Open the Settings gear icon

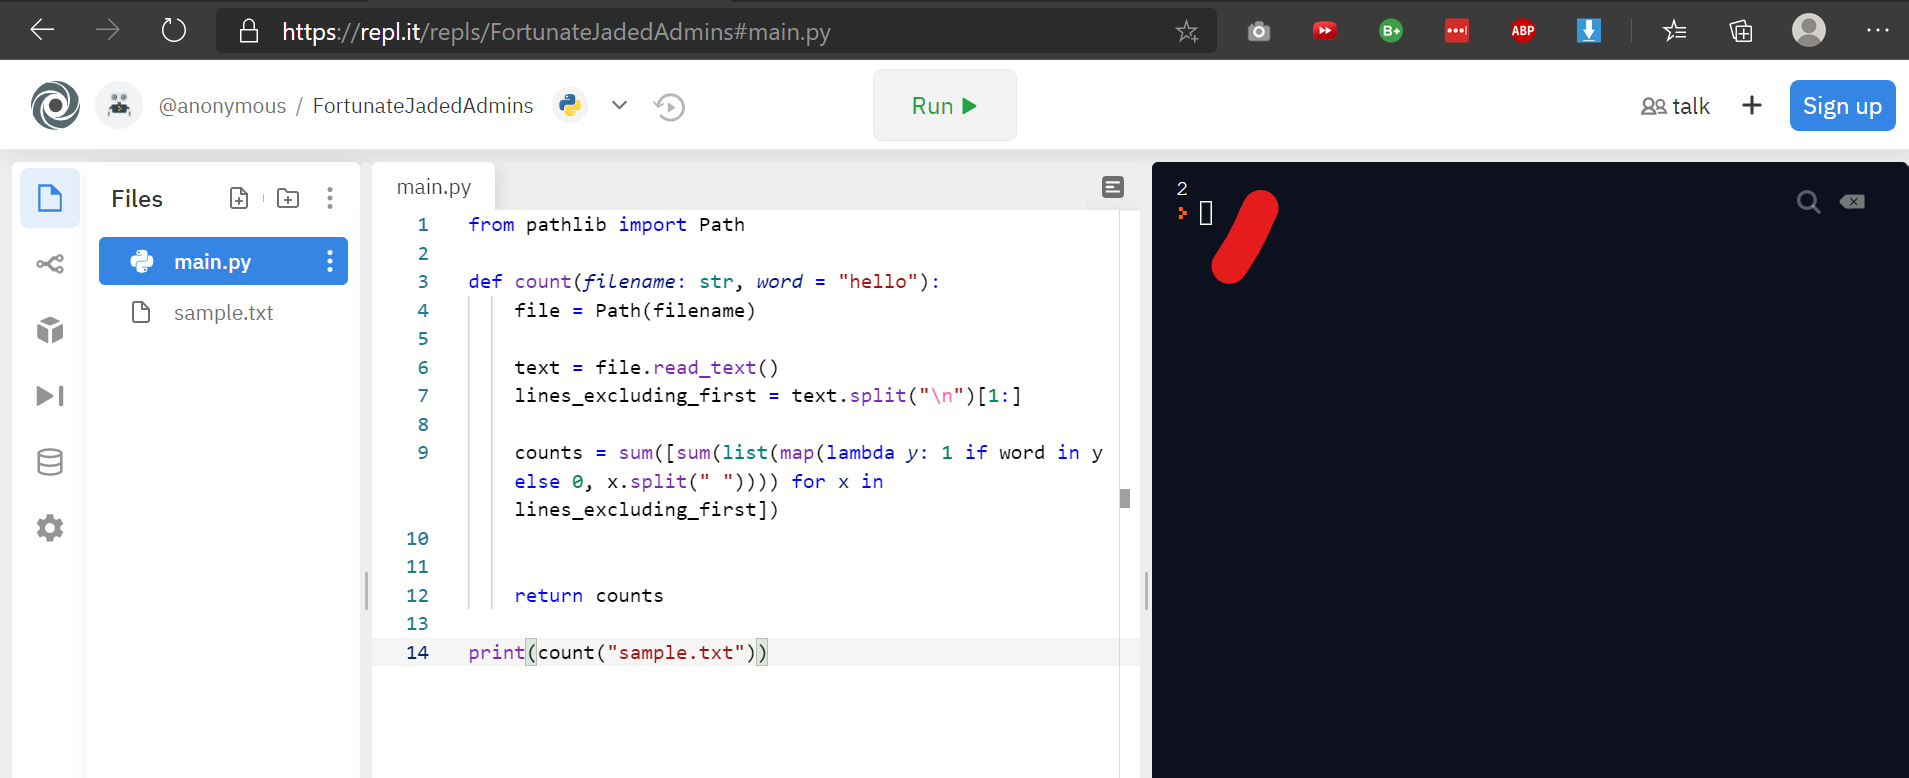click(x=50, y=528)
